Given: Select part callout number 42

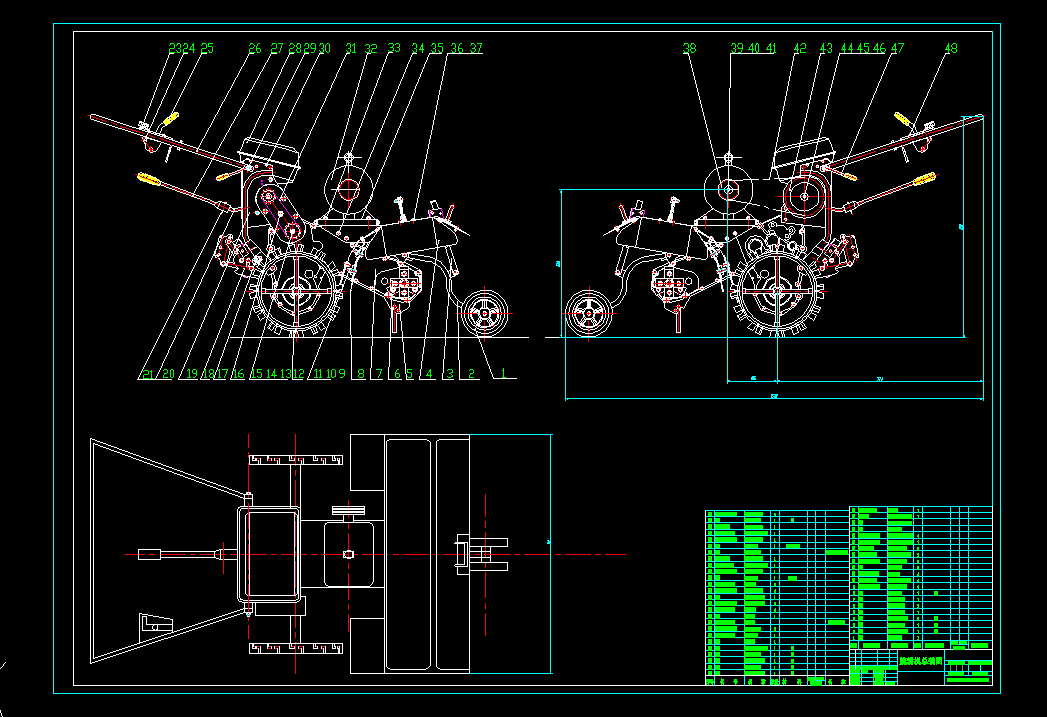Looking at the screenshot, I should coord(800,48).
